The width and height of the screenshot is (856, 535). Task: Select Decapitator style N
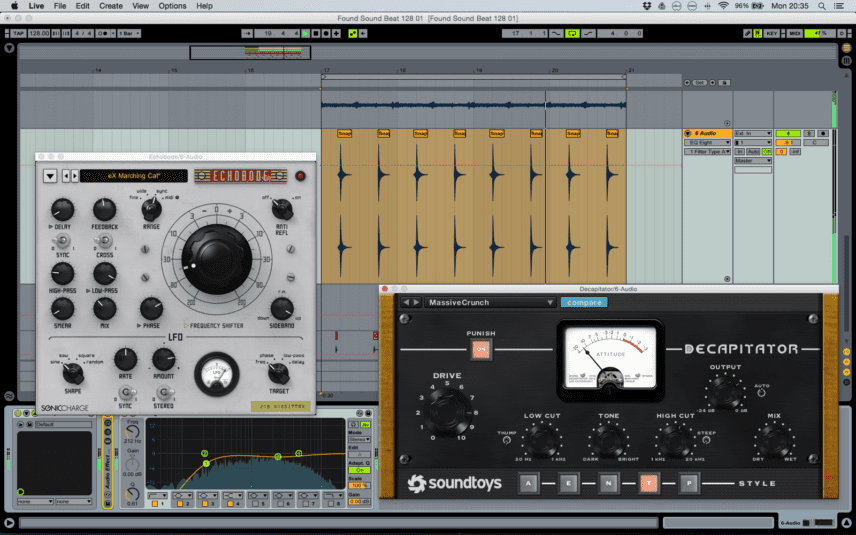point(608,483)
